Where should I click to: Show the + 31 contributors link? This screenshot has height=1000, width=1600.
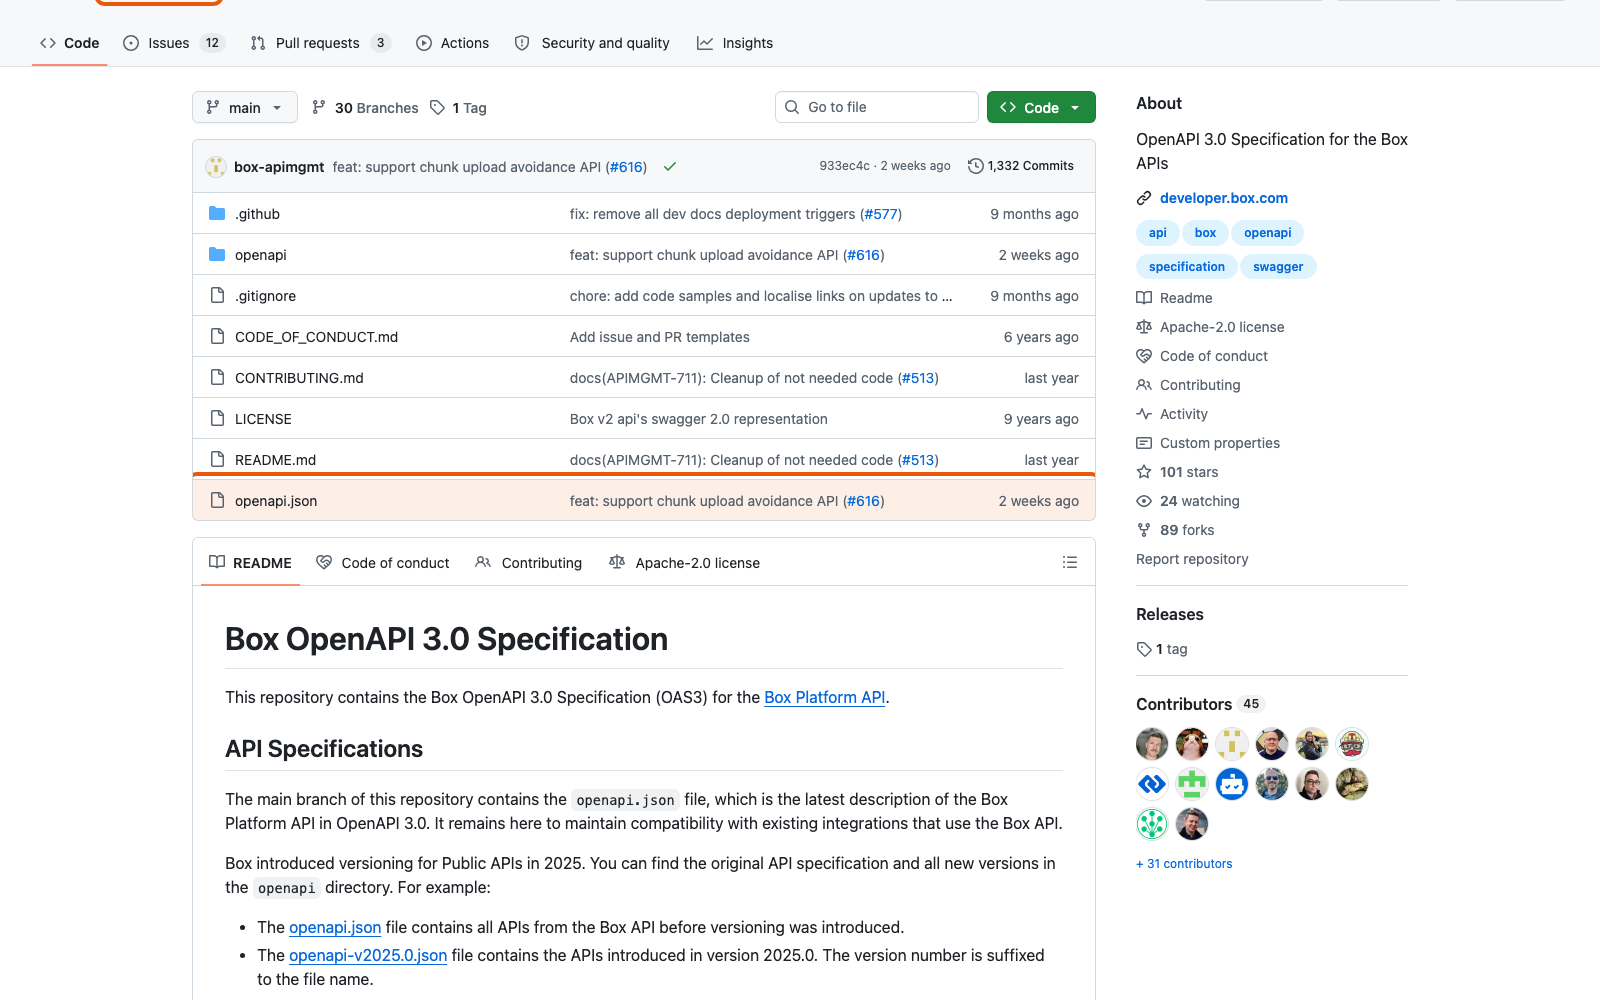tap(1184, 864)
